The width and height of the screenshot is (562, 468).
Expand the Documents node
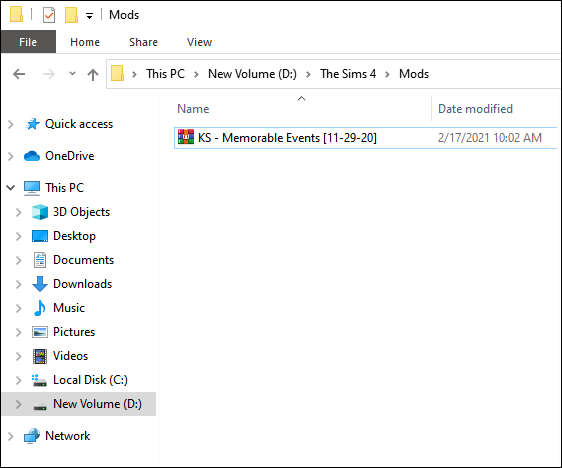point(19,261)
